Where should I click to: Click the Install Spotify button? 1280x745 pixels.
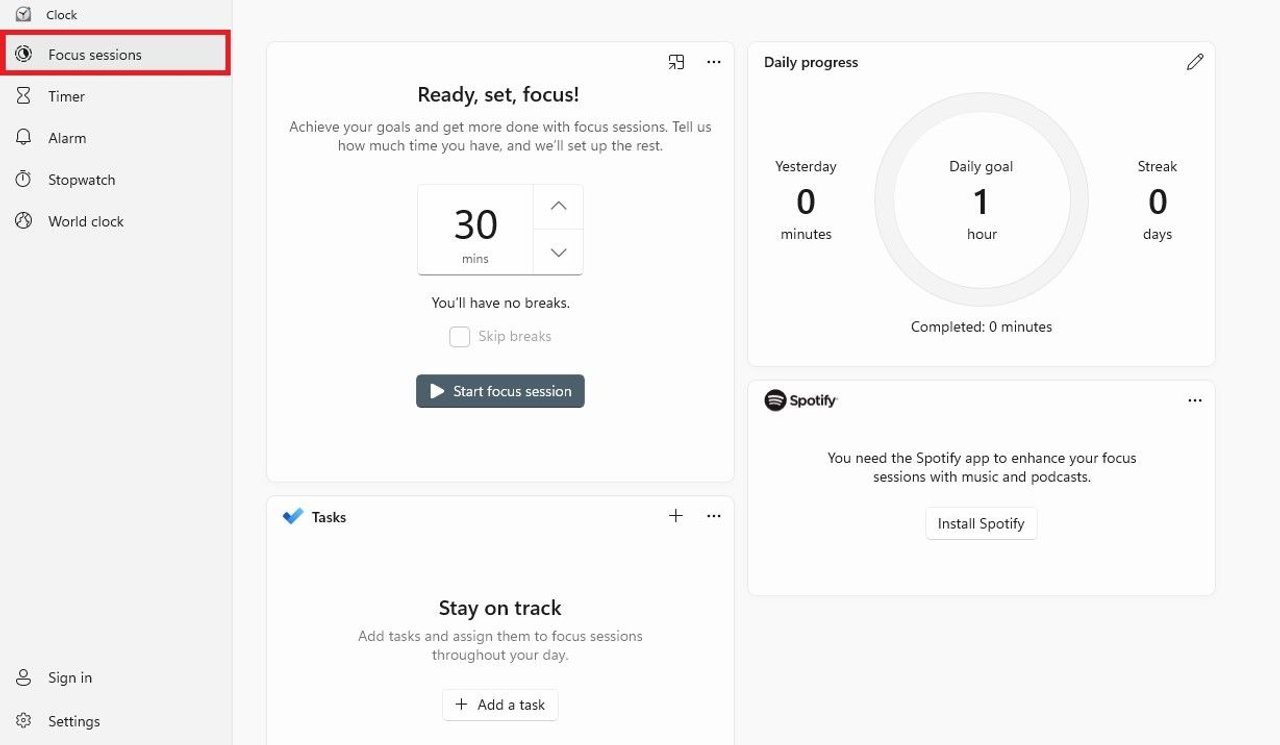point(981,523)
